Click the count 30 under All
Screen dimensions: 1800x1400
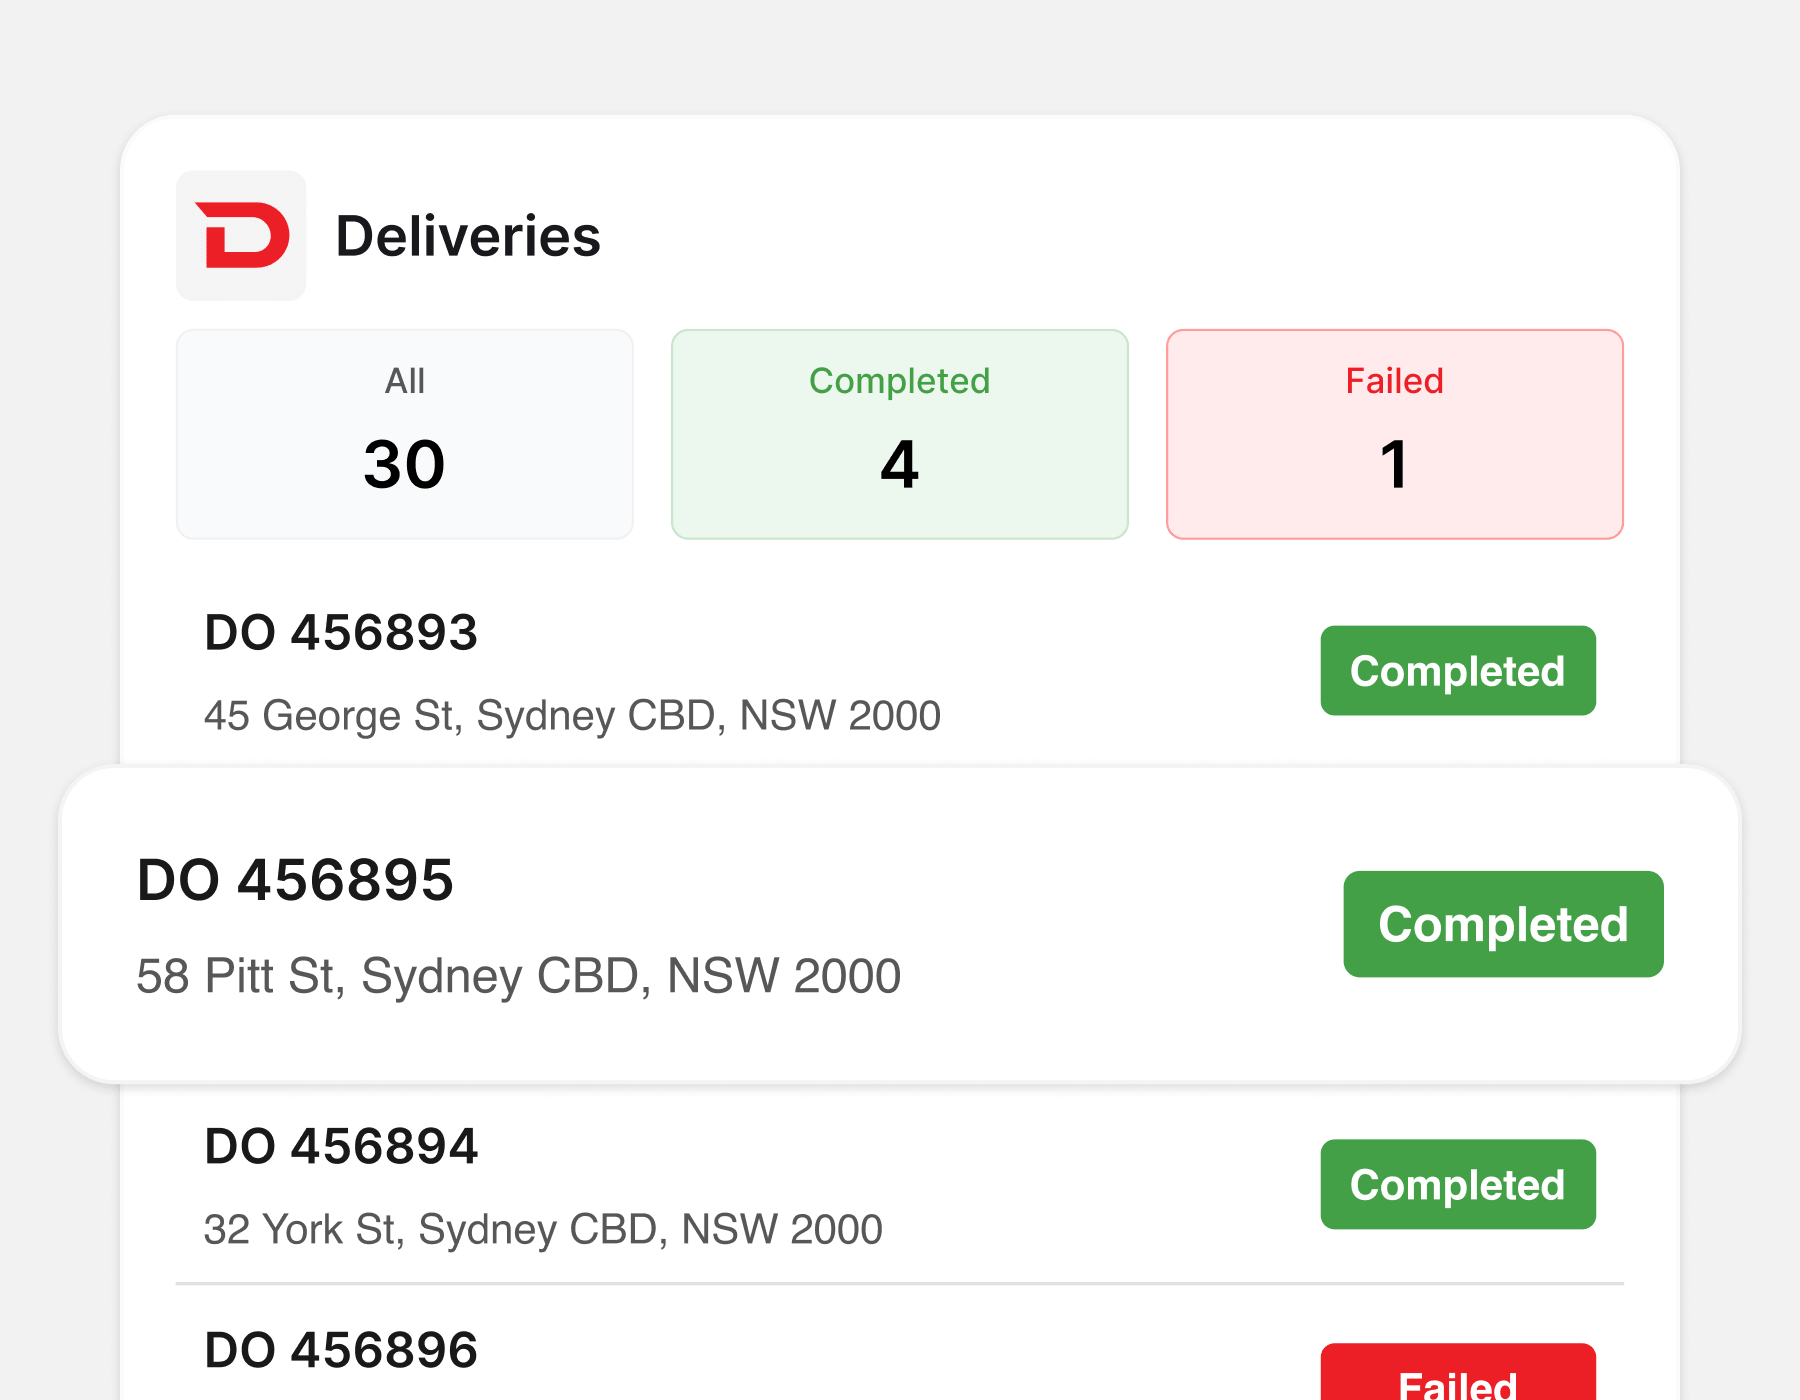coord(404,465)
